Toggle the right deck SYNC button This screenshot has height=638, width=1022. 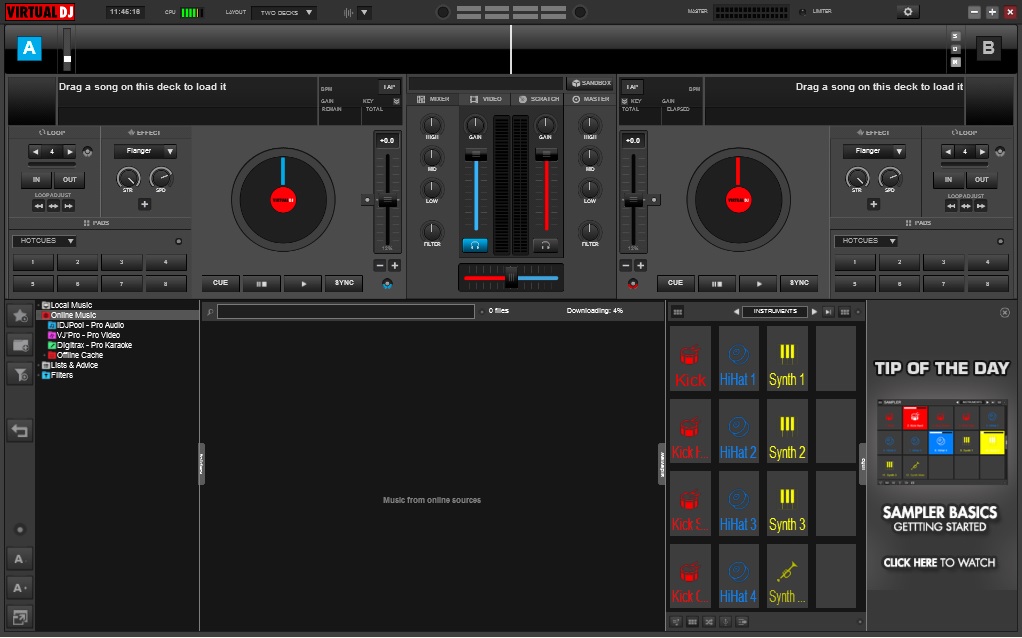pos(799,283)
